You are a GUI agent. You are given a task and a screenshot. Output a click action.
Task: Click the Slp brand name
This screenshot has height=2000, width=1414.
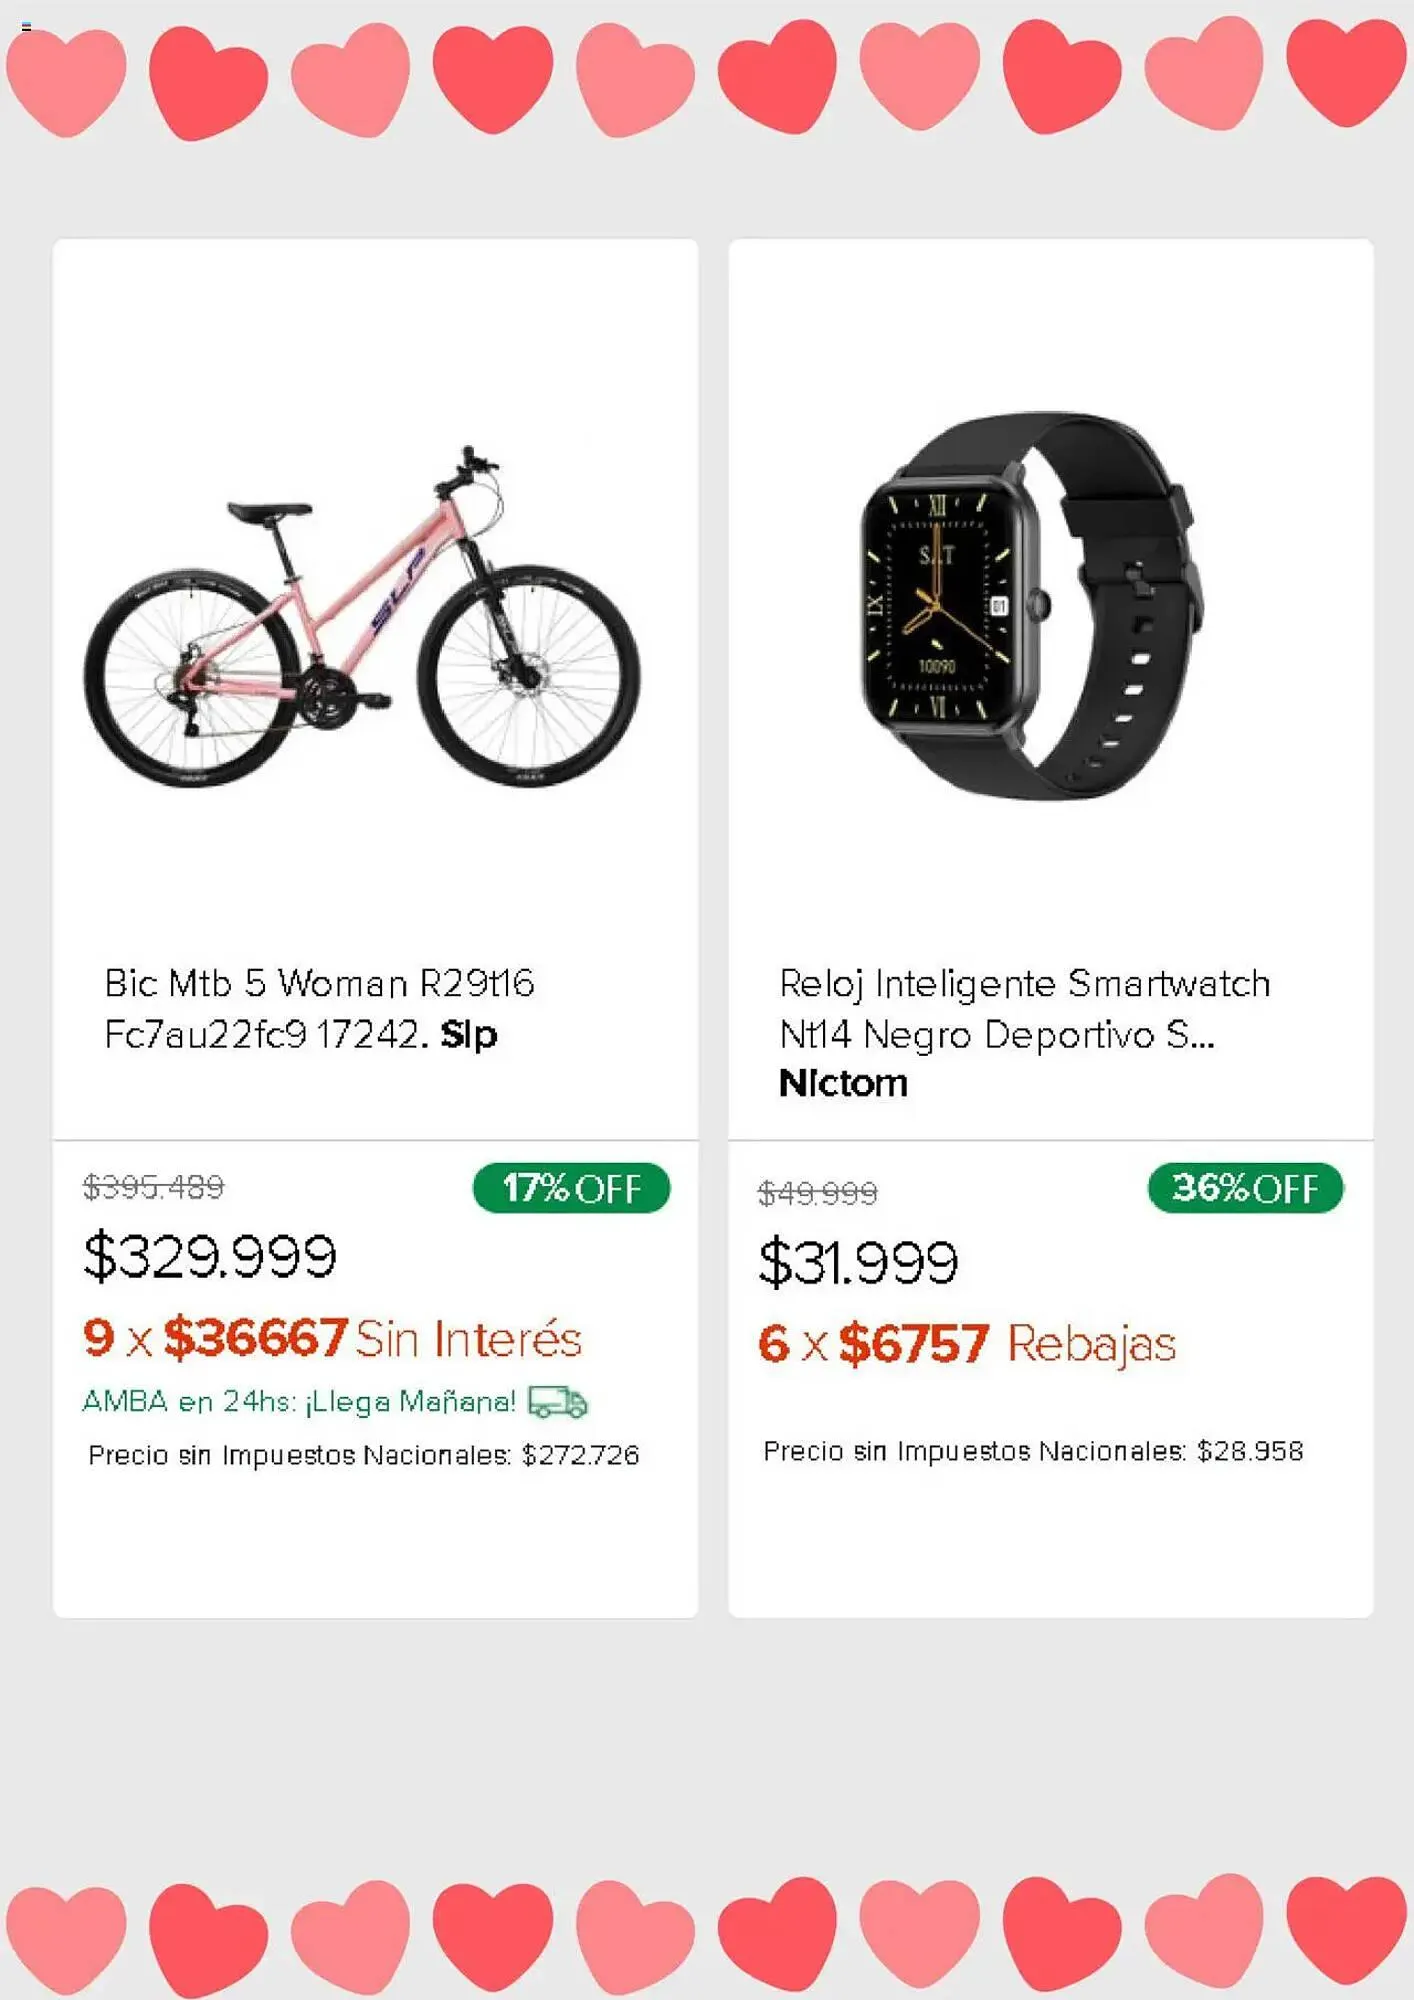469,1034
